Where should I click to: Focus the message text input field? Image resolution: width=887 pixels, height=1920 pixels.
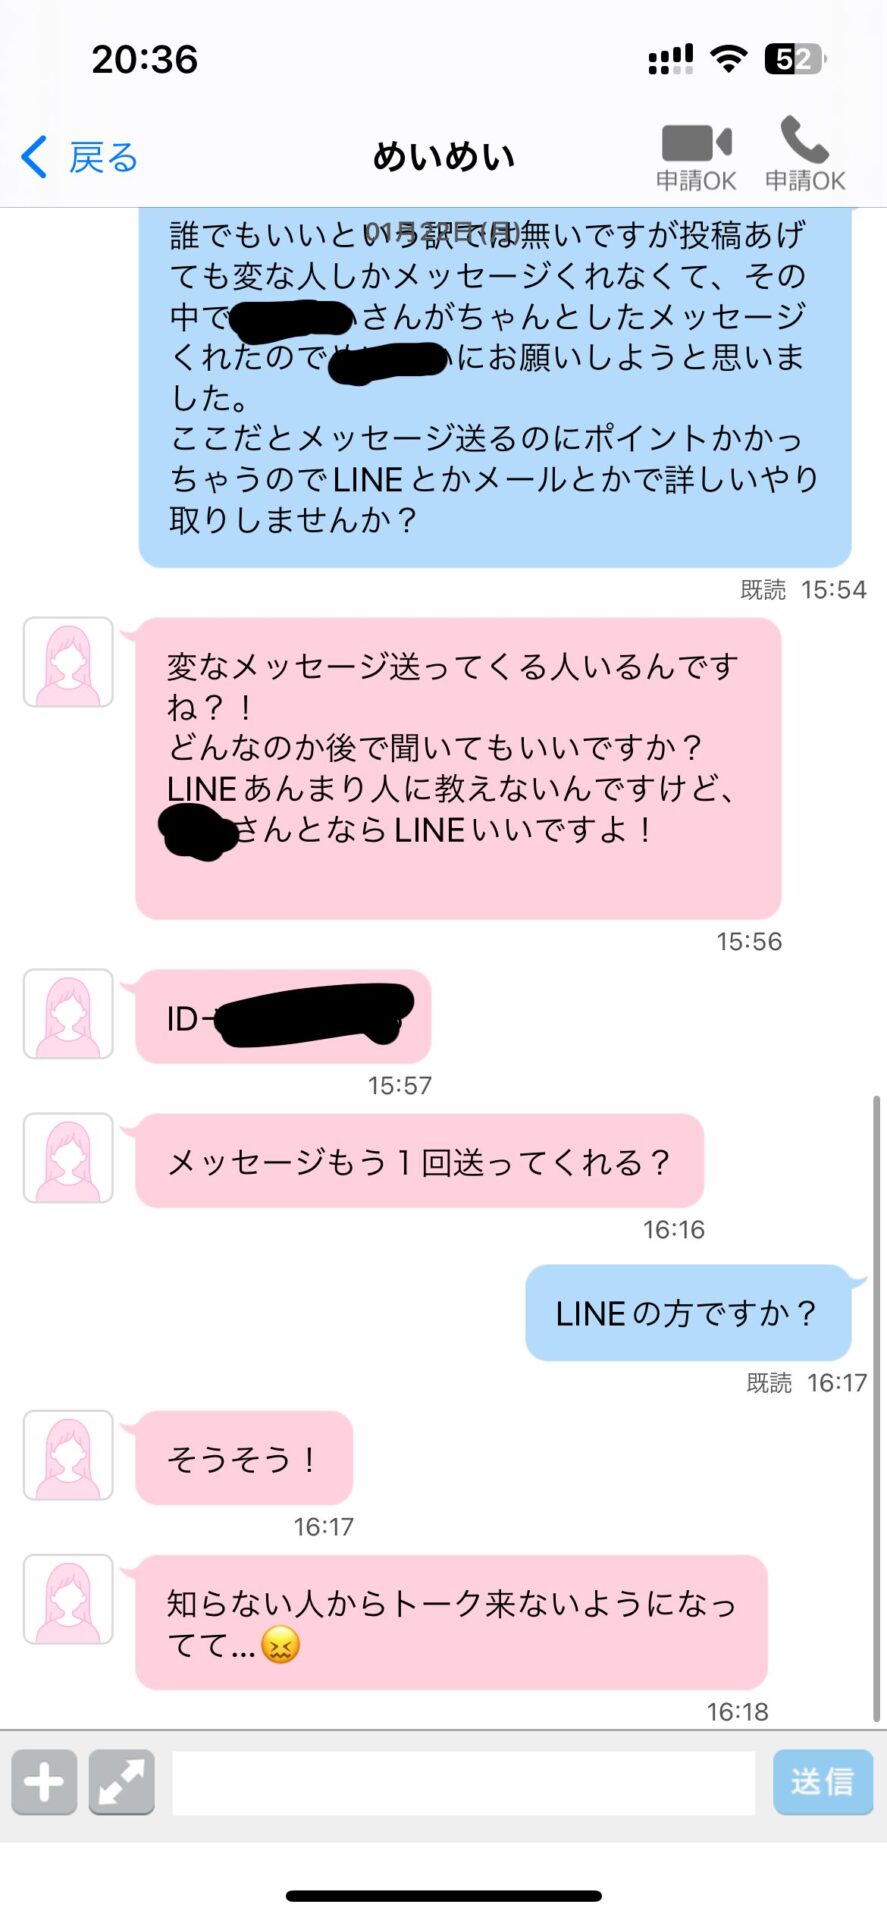click(463, 1782)
